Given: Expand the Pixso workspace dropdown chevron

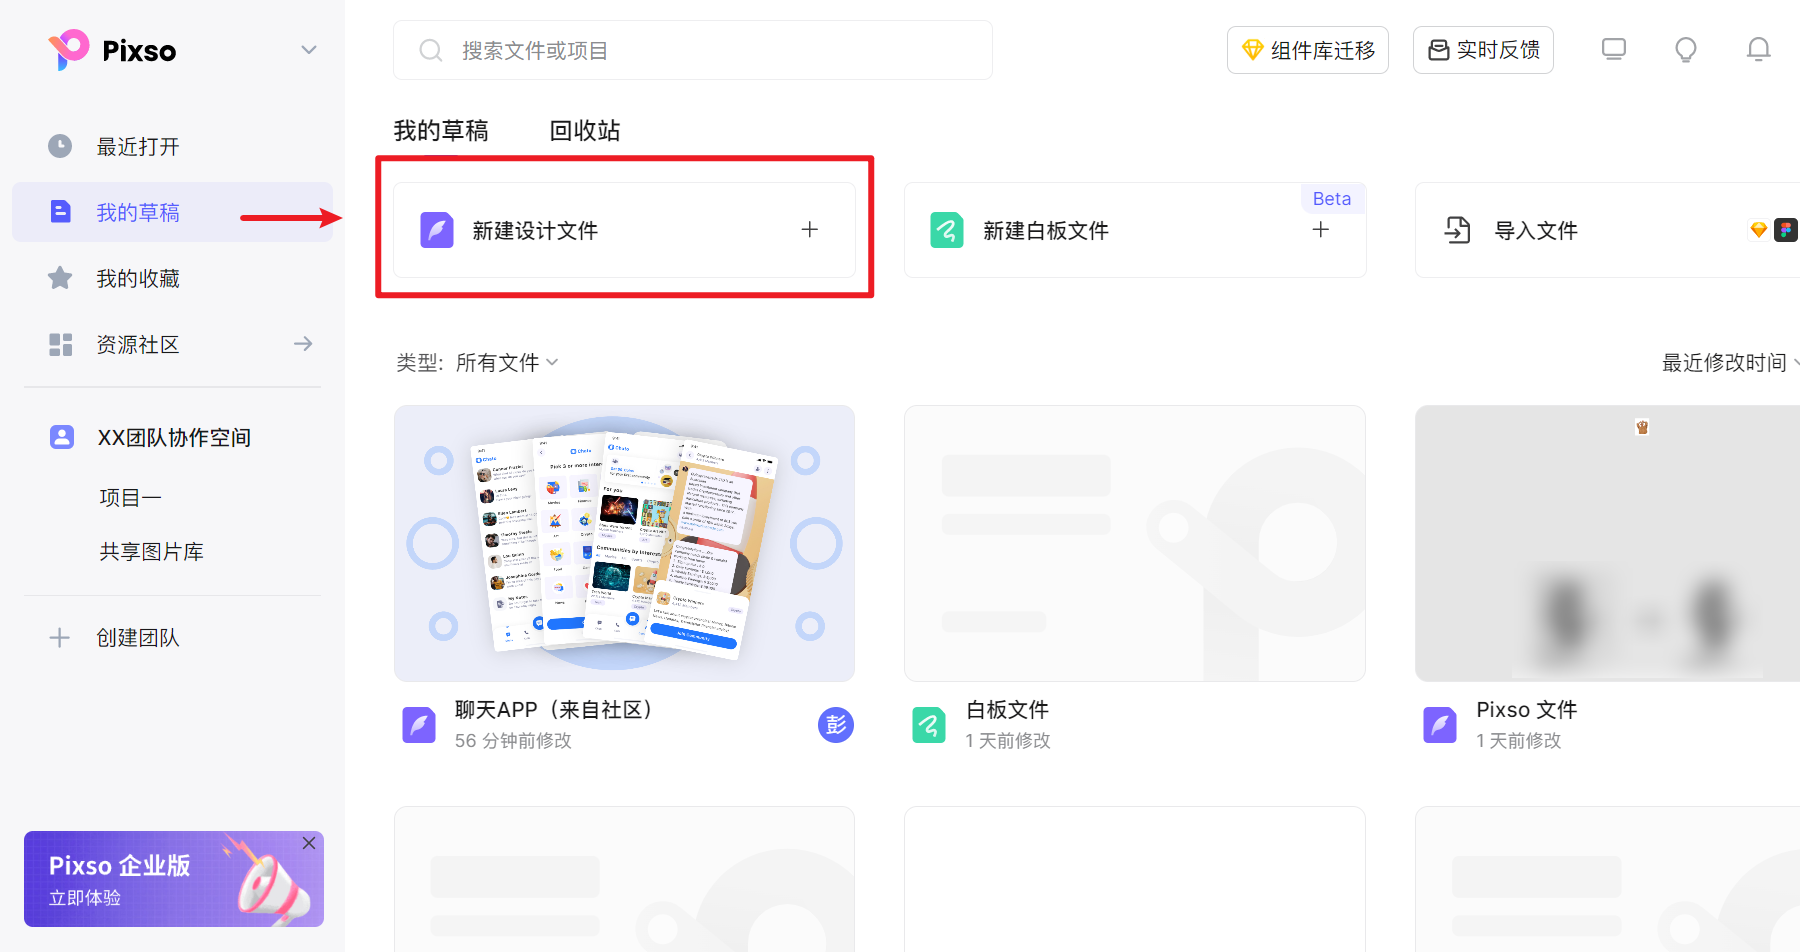Looking at the screenshot, I should (x=309, y=50).
